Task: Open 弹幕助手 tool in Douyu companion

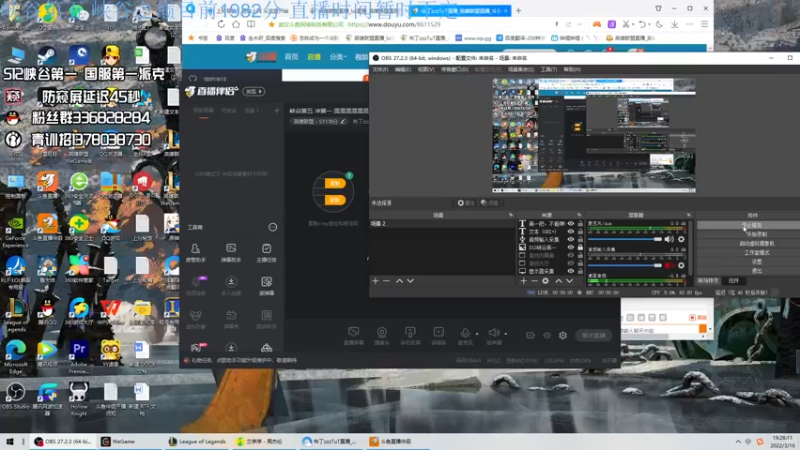Action: [231, 252]
